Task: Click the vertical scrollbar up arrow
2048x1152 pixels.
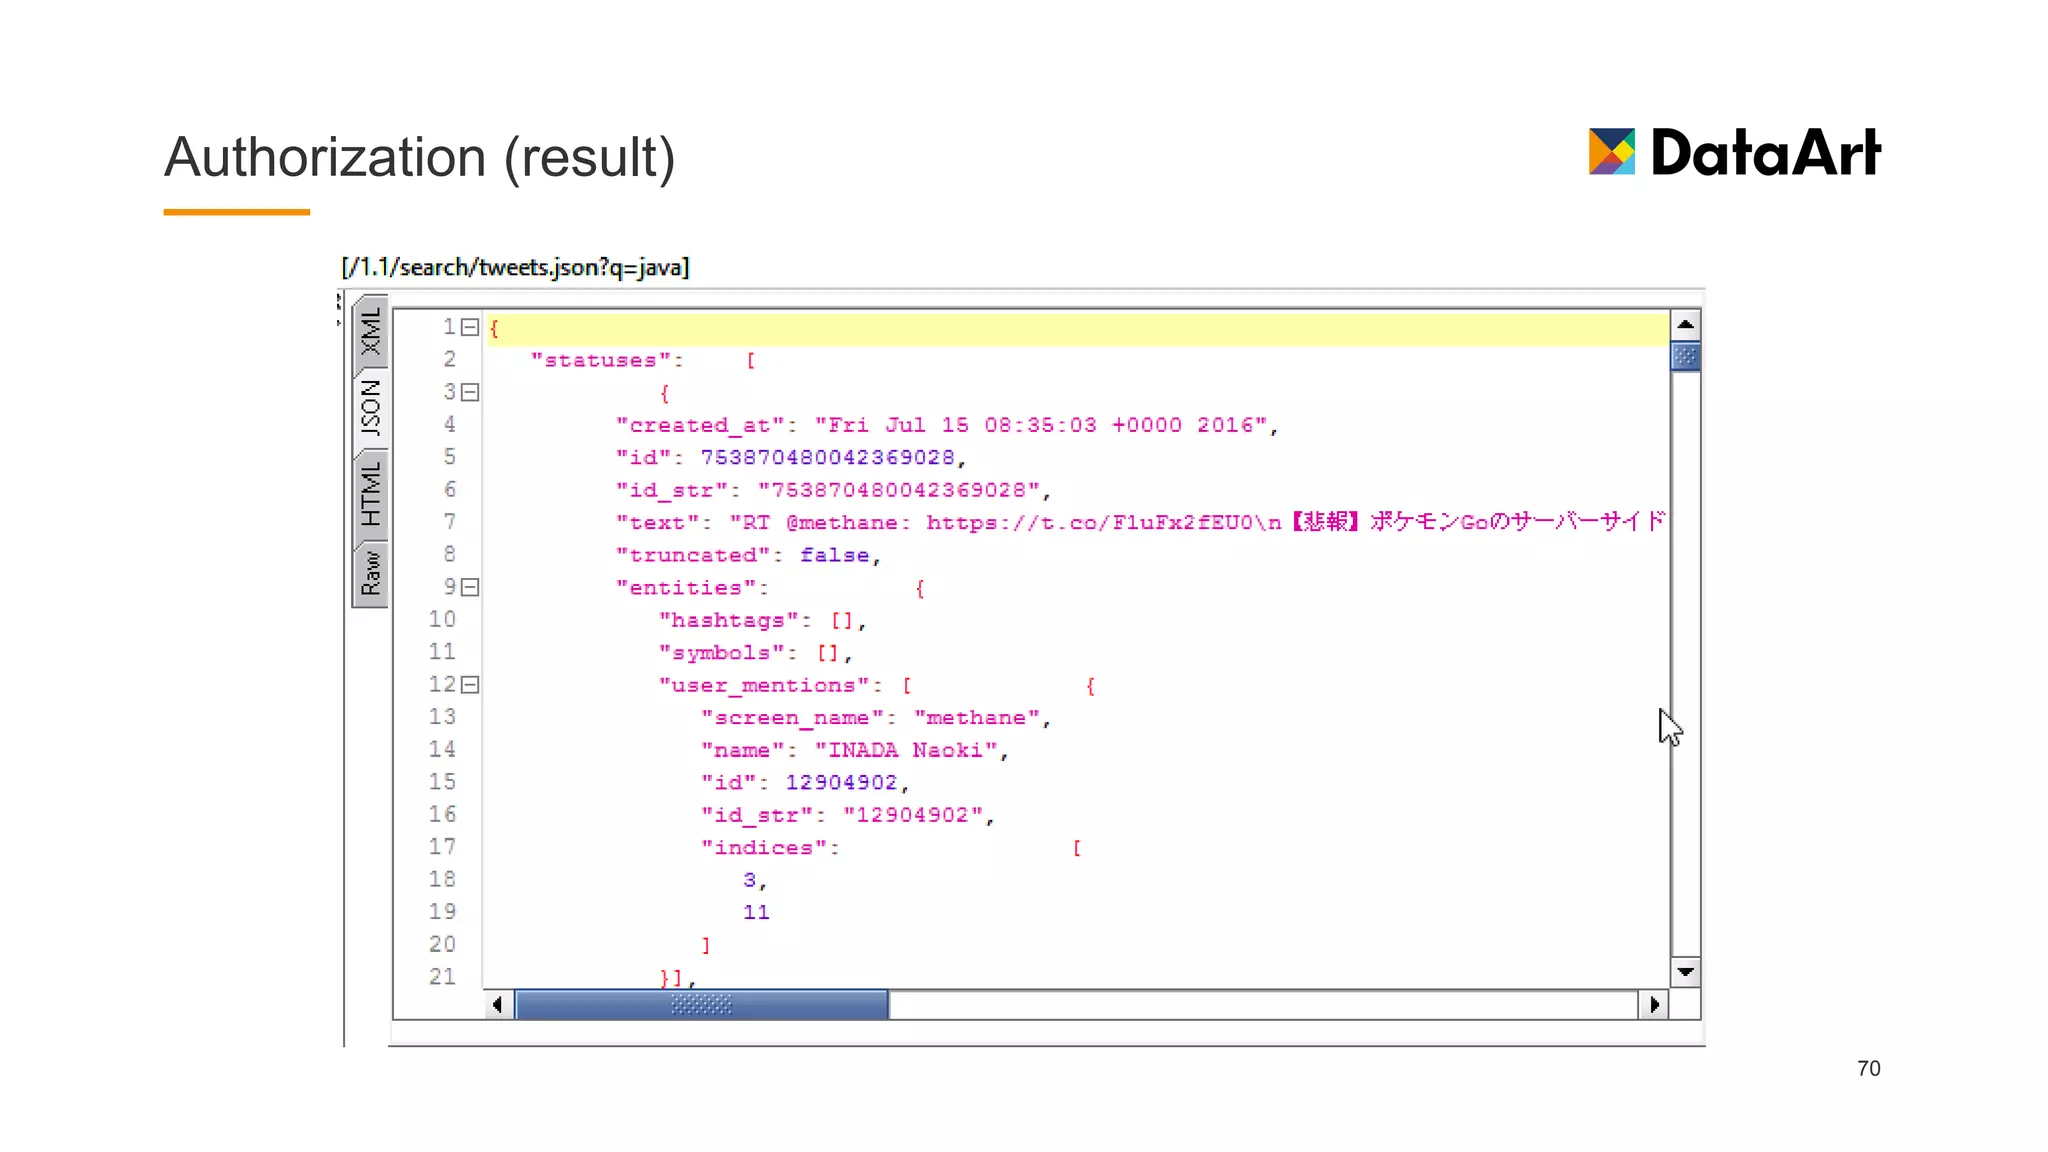Action: click(1685, 325)
